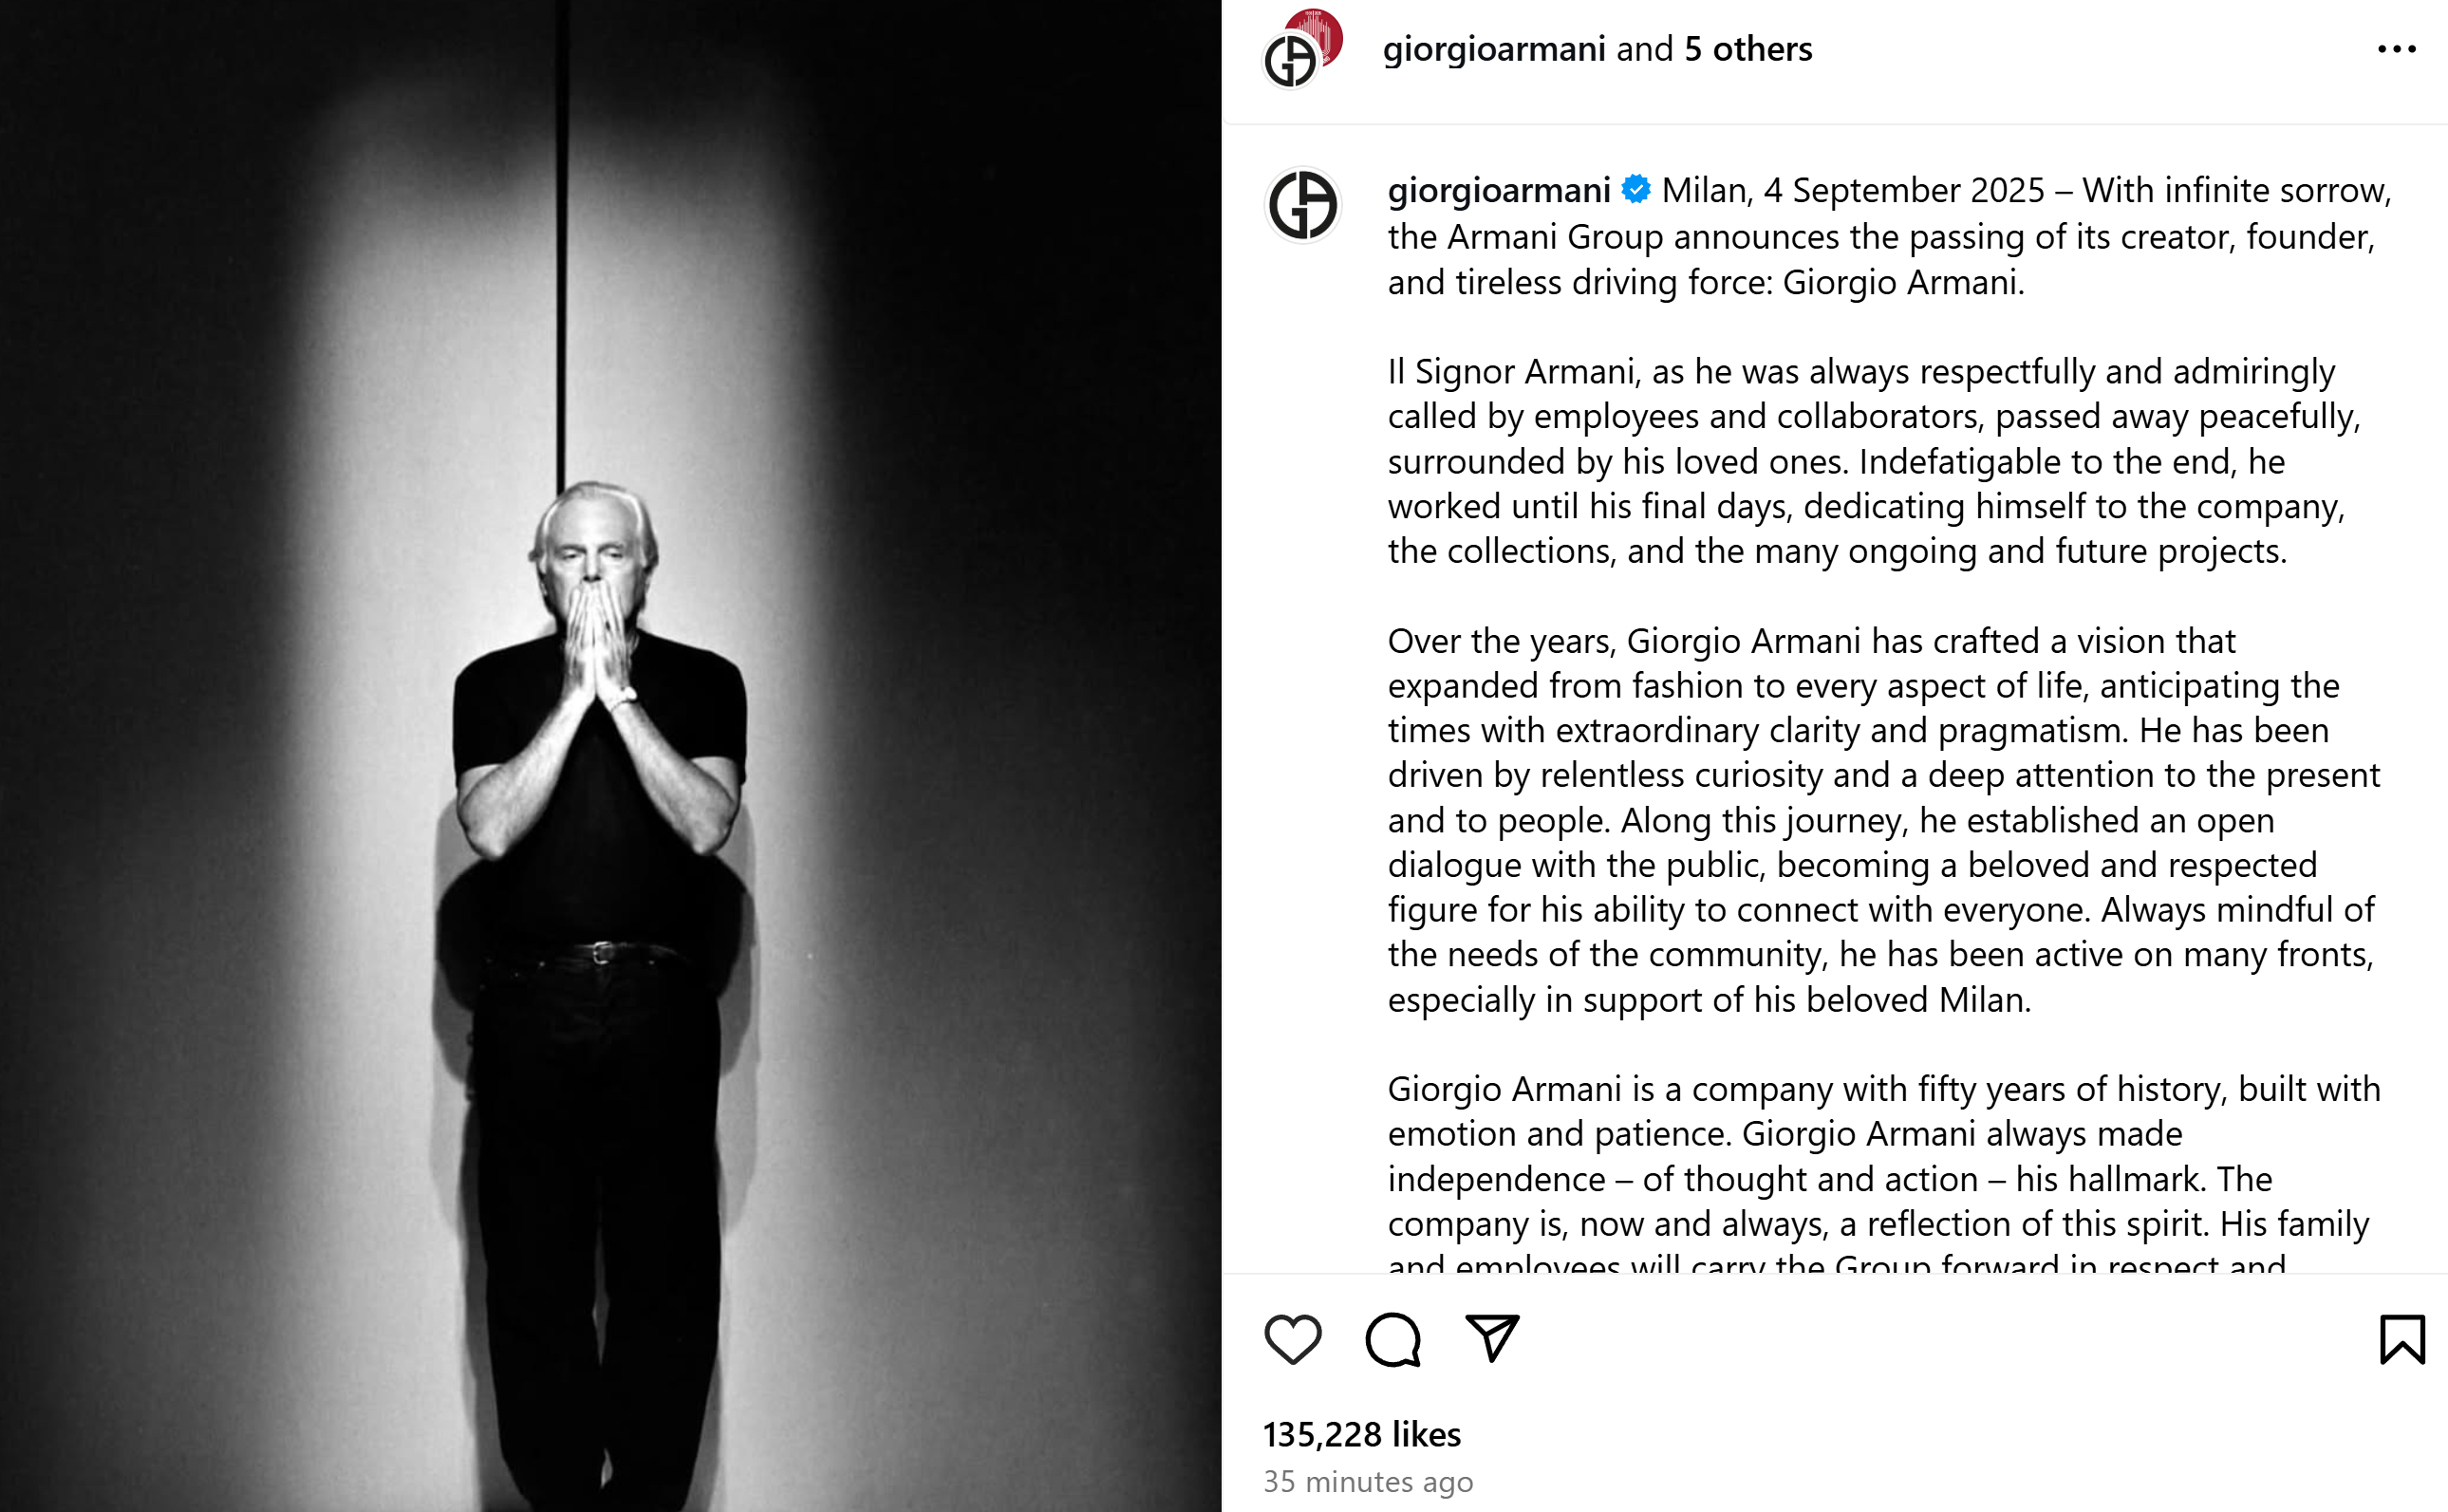Click the black and white portrait photo
Viewport: 2448px width, 1512px height.
coord(610,756)
